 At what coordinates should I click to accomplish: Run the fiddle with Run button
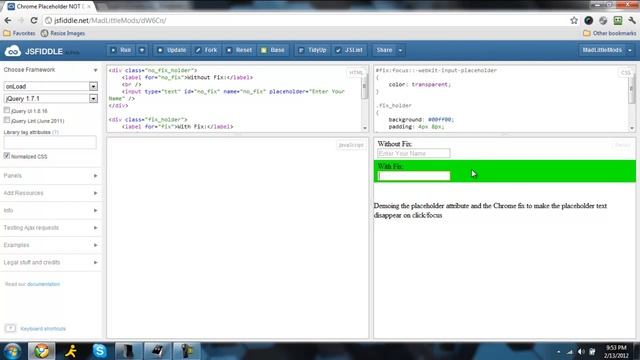point(121,50)
